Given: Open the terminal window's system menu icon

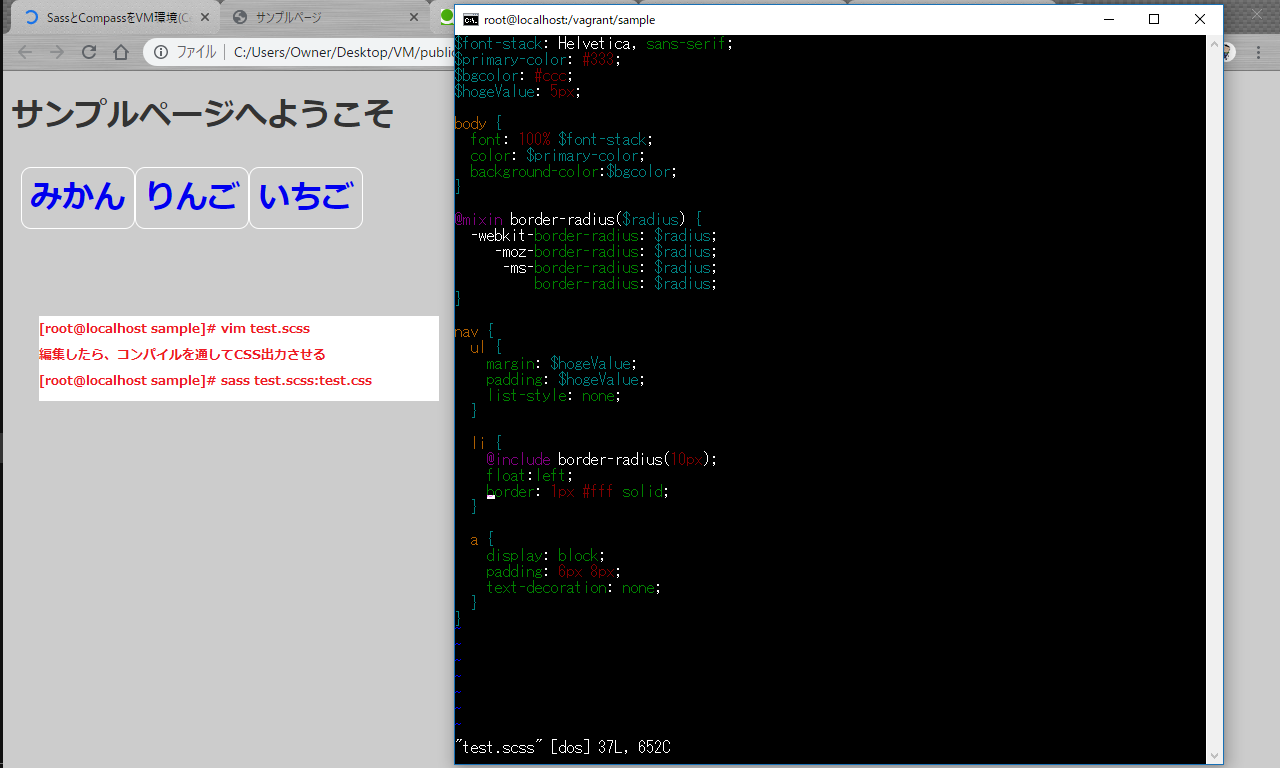Looking at the screenshot, I should pyautogui.click(x=470, y=20).
